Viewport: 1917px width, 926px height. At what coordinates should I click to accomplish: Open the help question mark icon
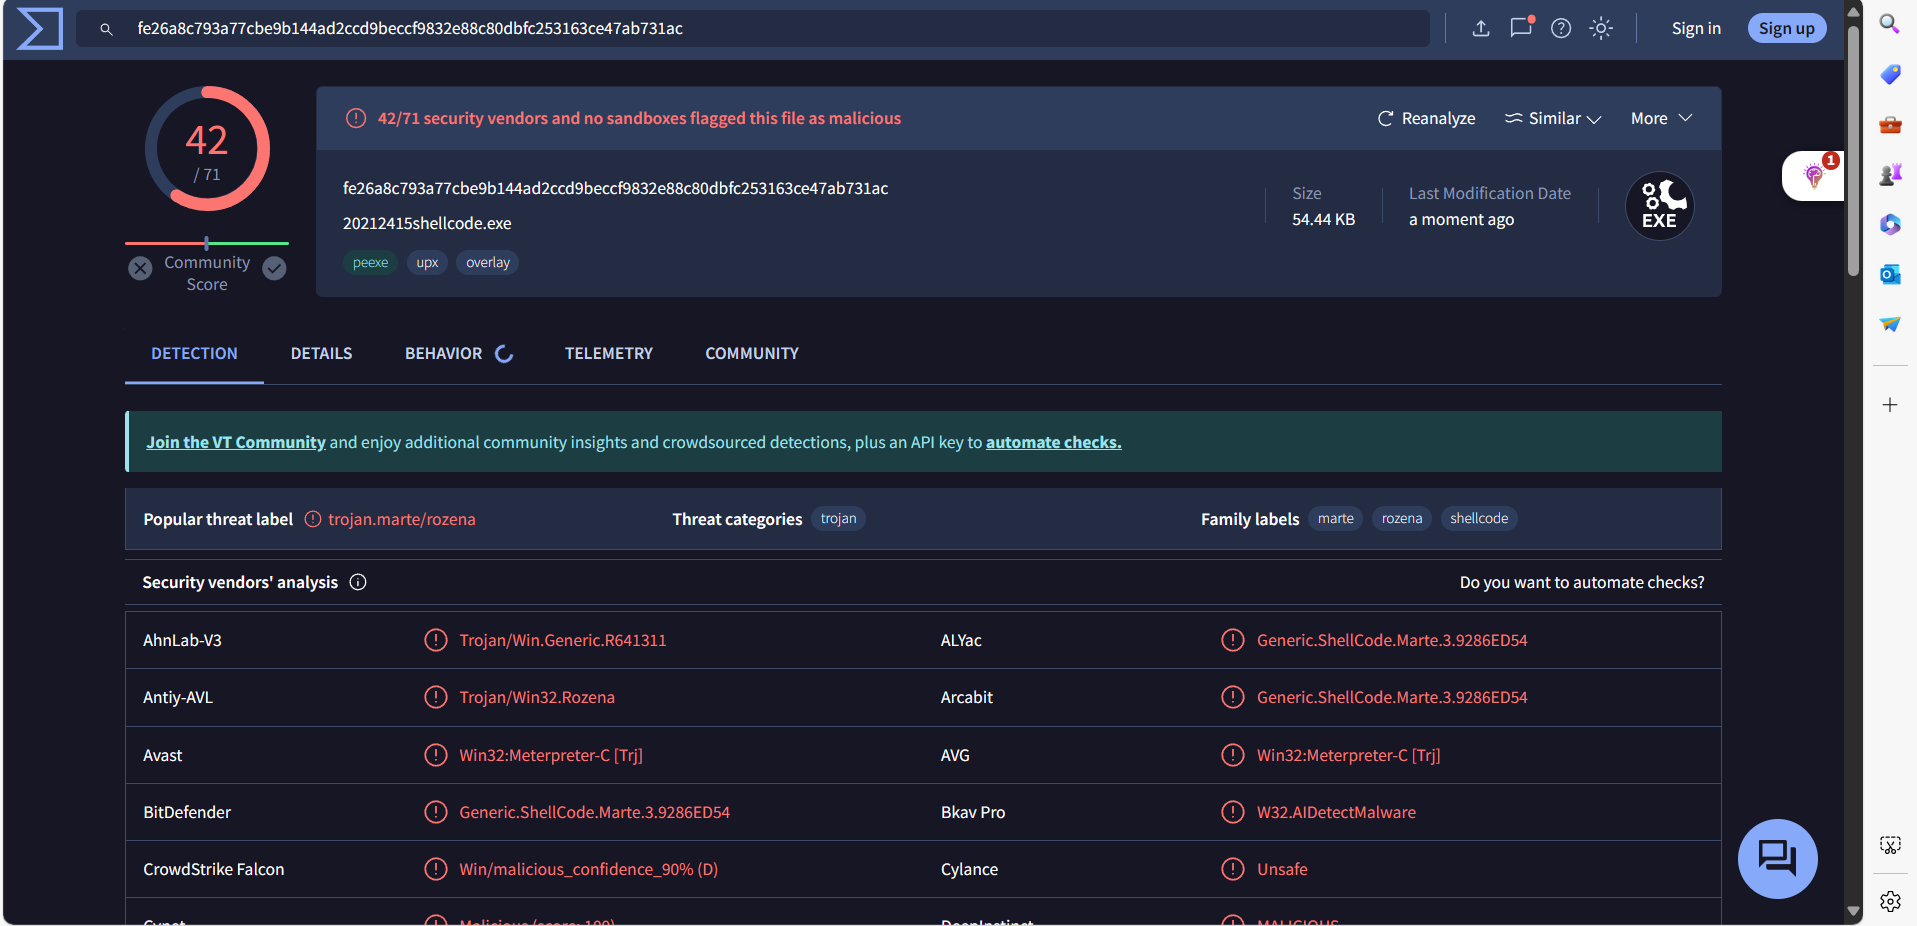[x=1561, y=28]
